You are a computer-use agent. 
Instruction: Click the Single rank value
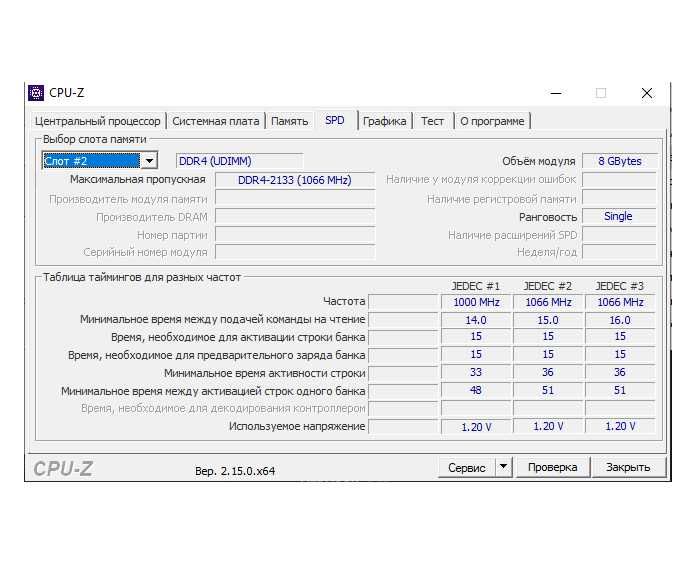coord(619,216)
